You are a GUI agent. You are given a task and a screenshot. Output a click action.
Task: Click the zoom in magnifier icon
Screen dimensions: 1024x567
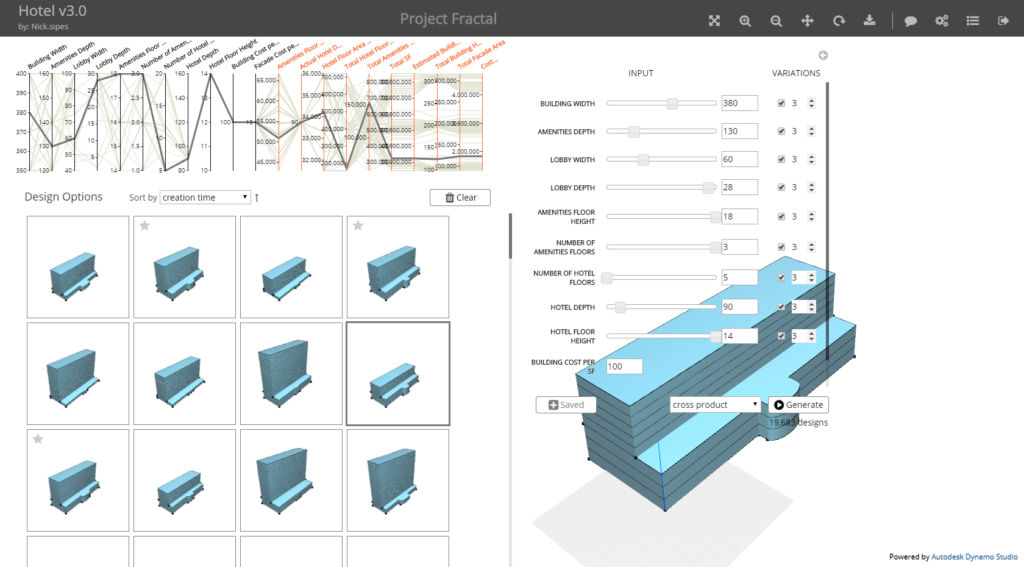[x=745, y=21]
